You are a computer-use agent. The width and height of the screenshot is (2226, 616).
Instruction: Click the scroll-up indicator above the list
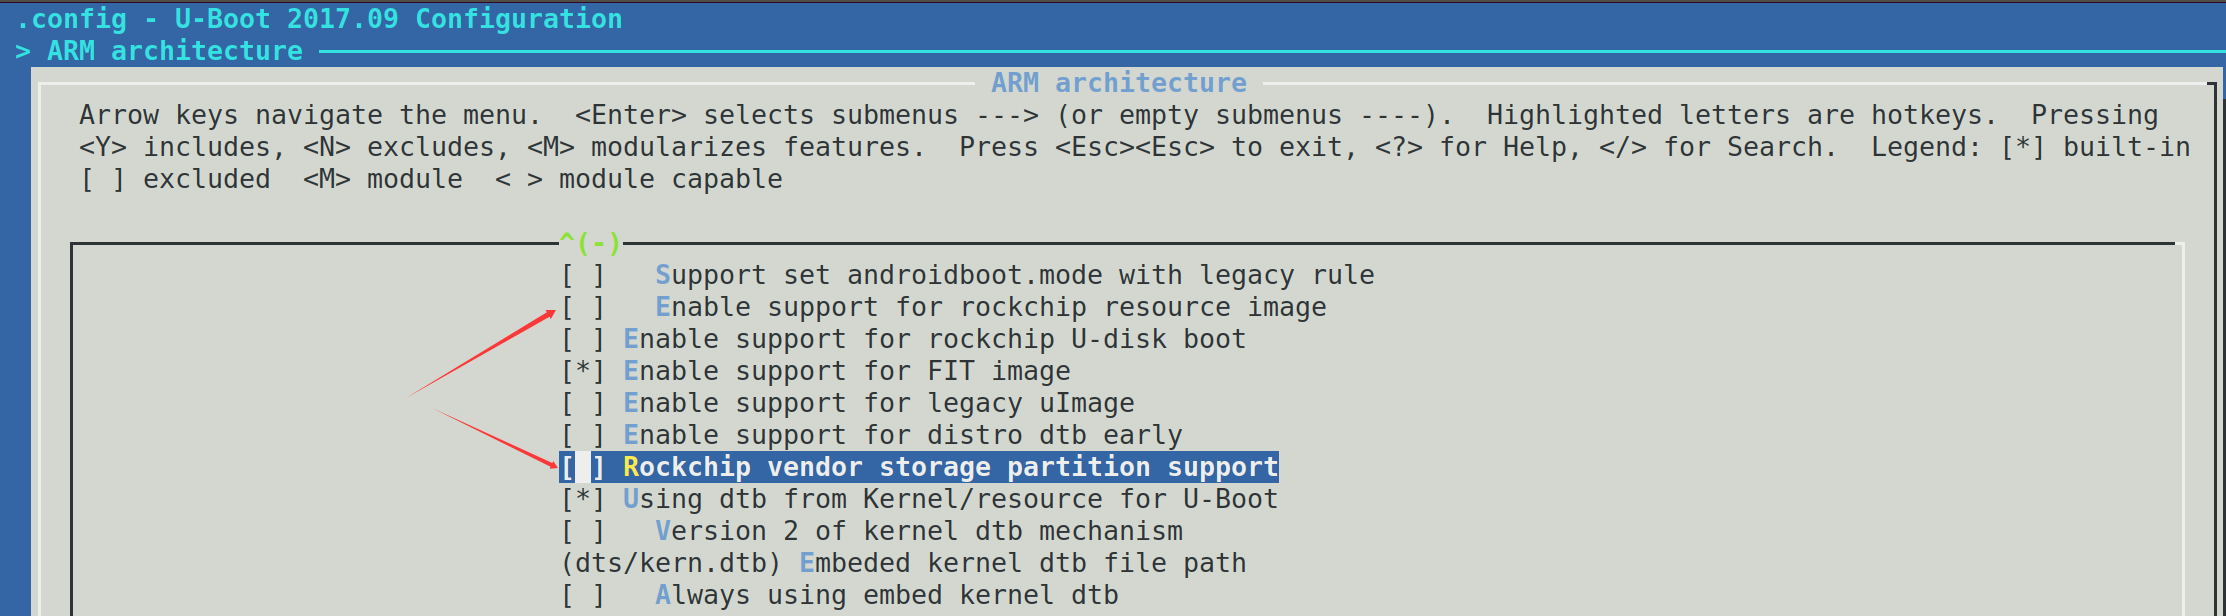click(x=589, y=242)
